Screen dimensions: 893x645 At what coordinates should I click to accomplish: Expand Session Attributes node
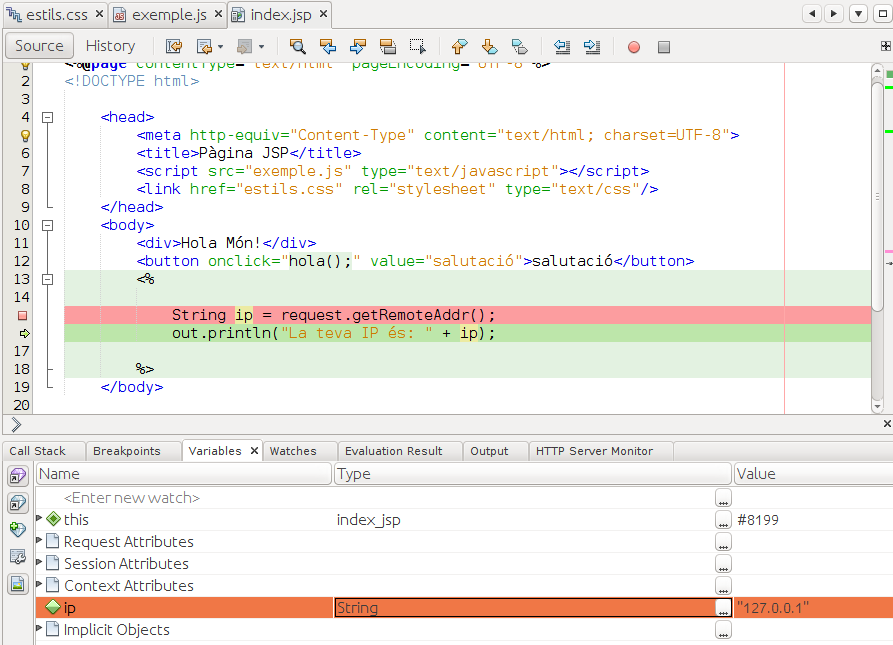point(39,562)
